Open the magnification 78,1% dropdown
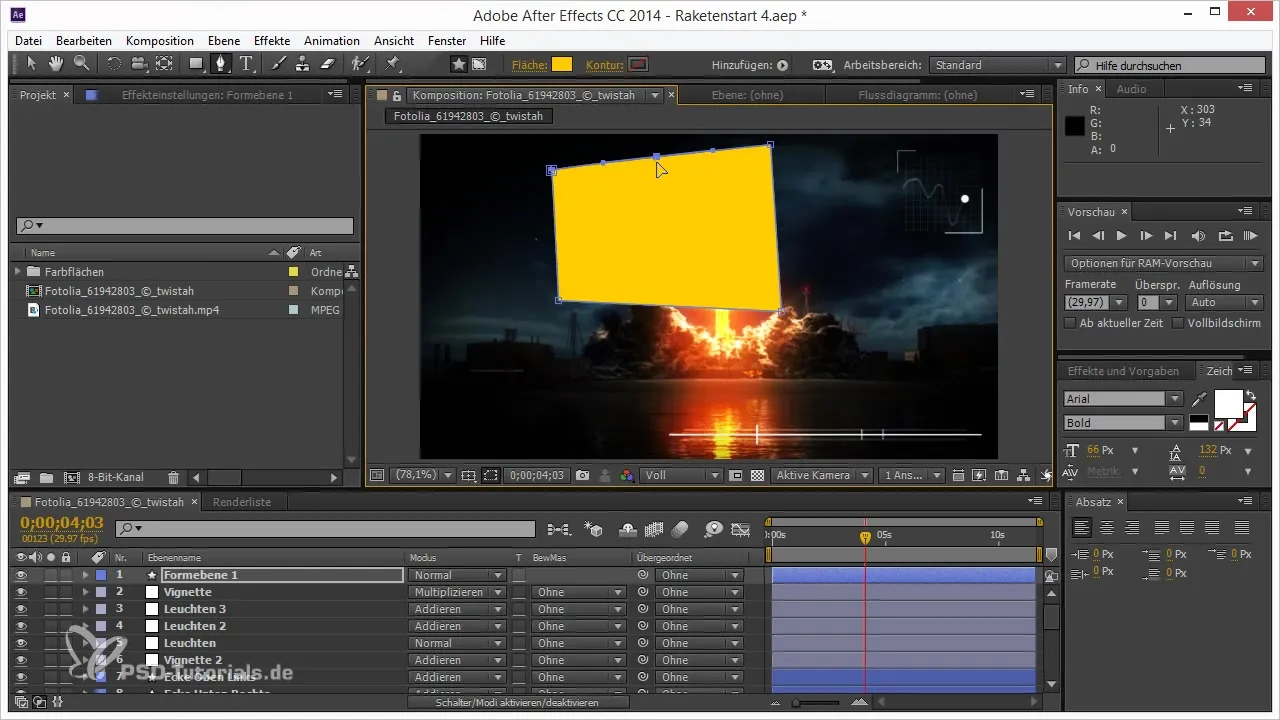1280x720 pixels. [x=423, y=475]
